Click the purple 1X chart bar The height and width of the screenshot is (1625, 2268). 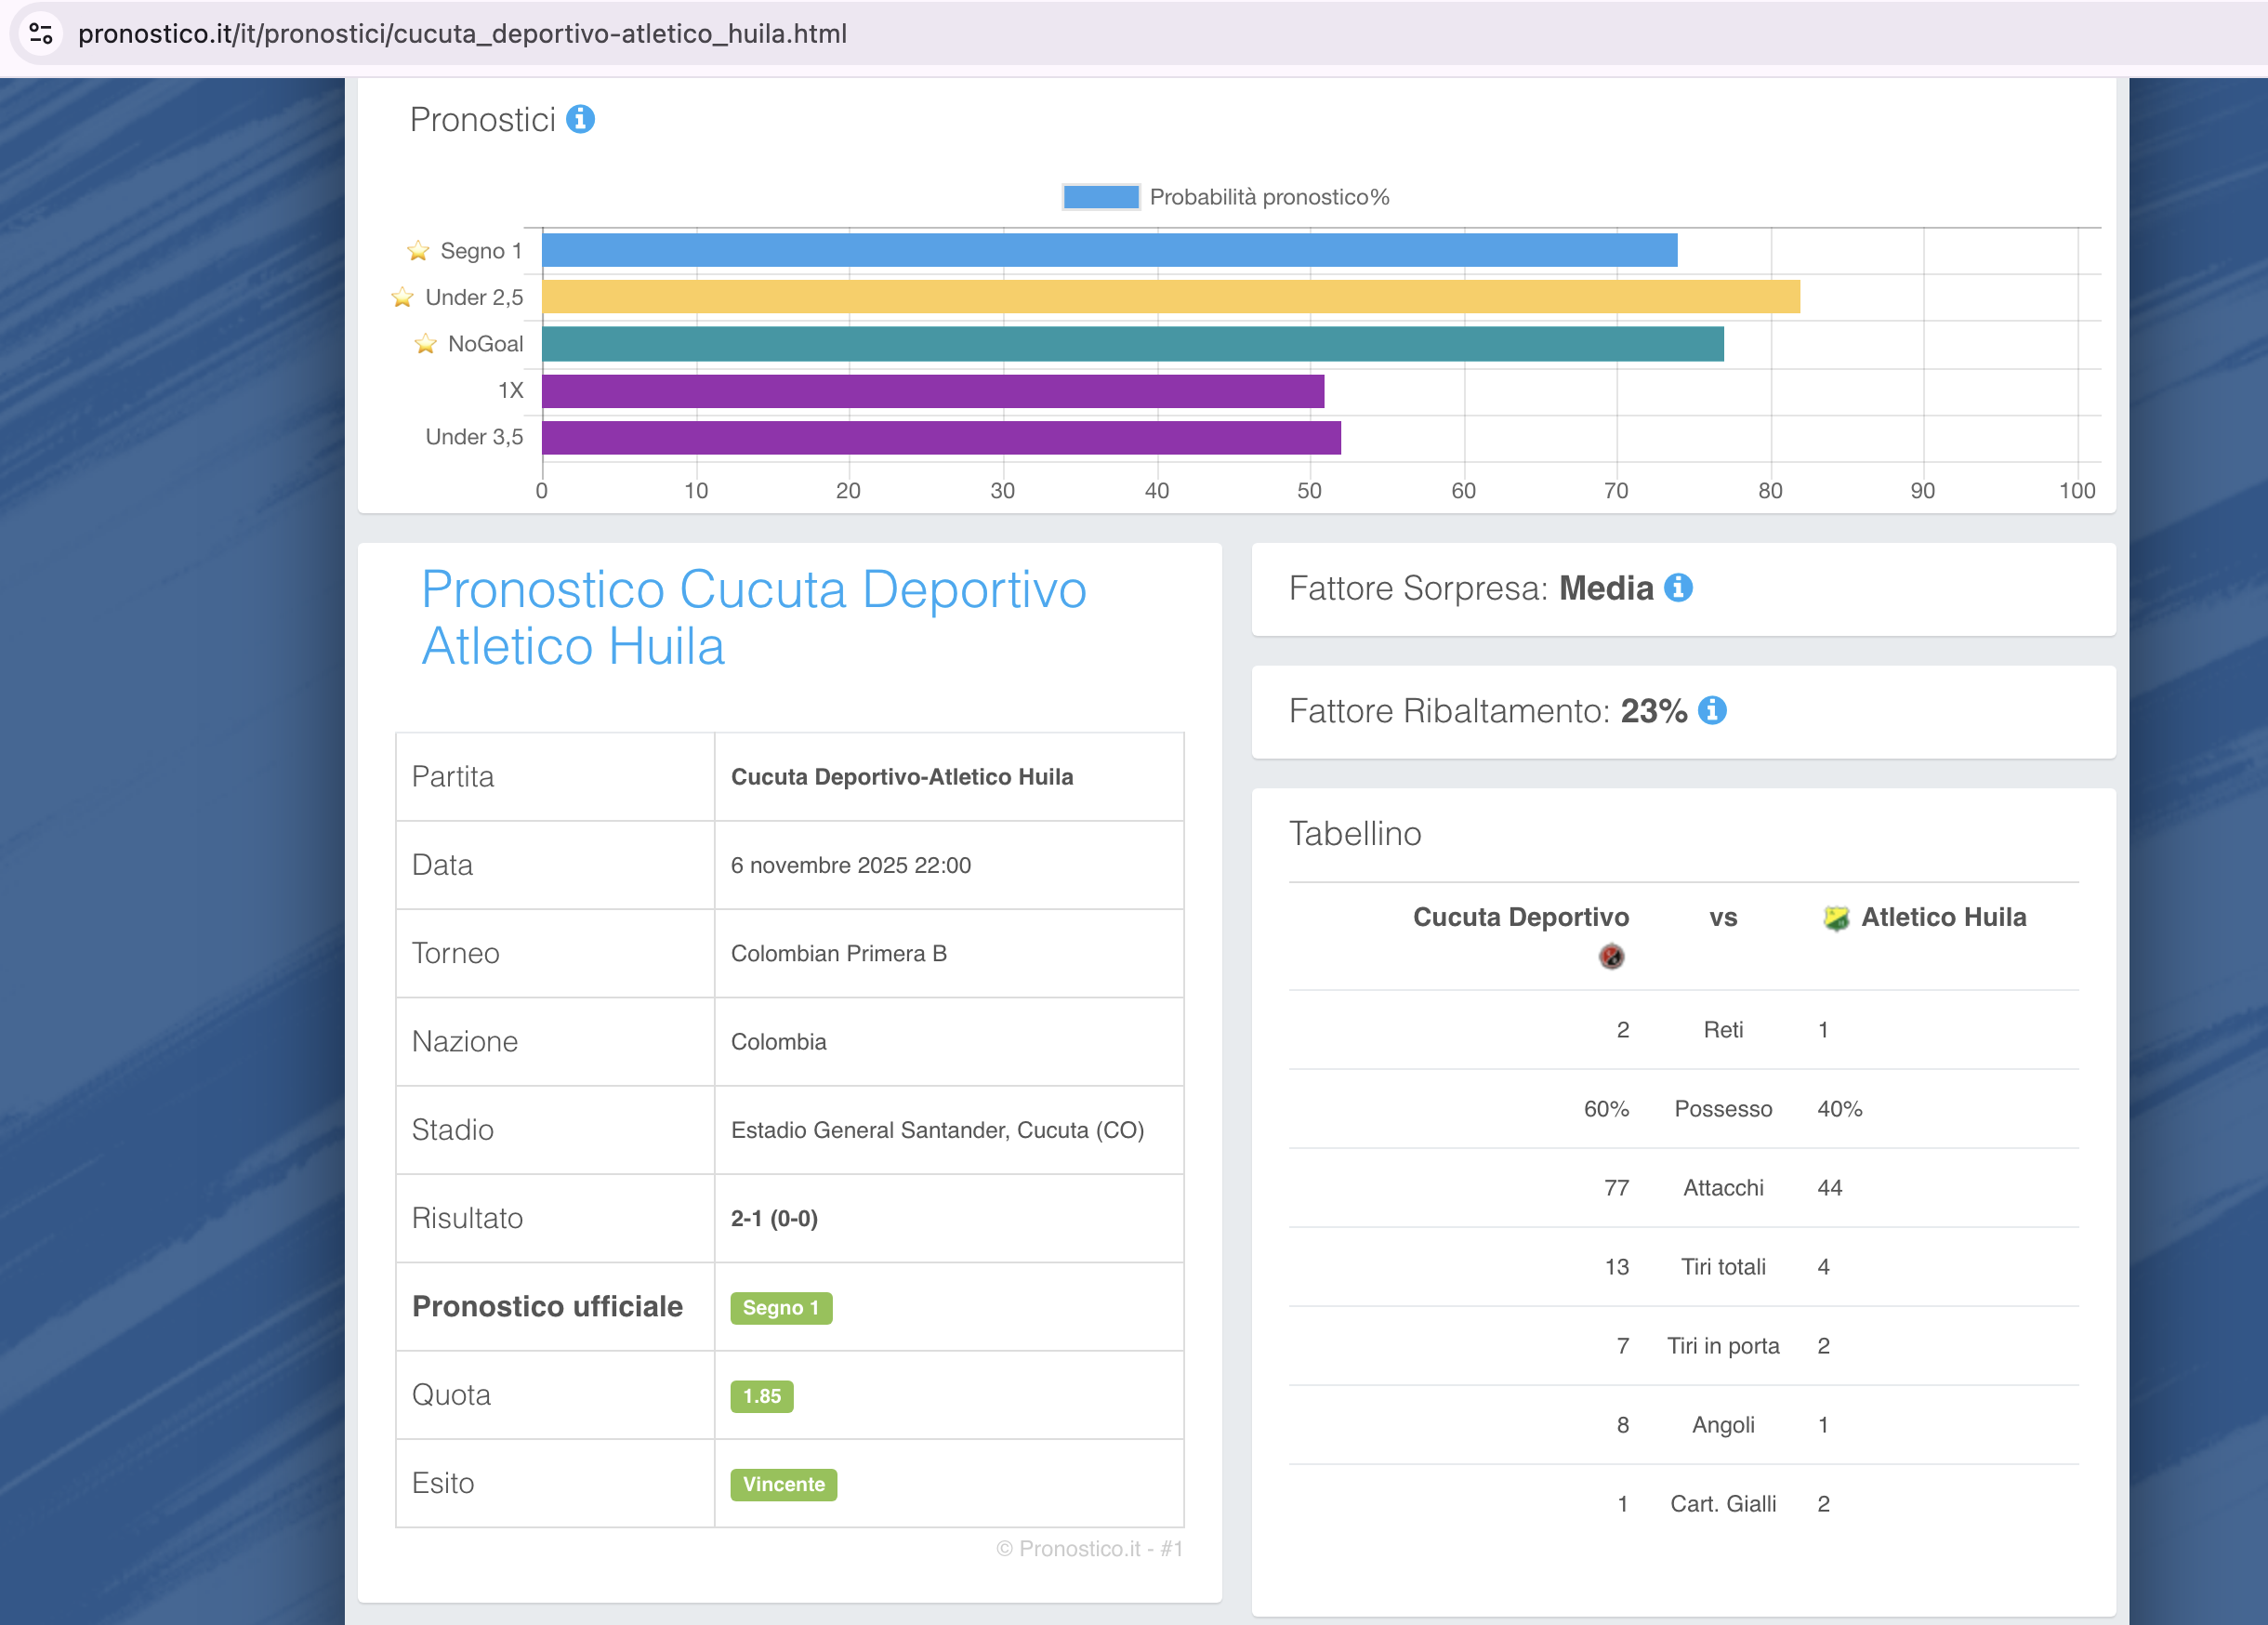pyautogui.click(x=932, y=391)
